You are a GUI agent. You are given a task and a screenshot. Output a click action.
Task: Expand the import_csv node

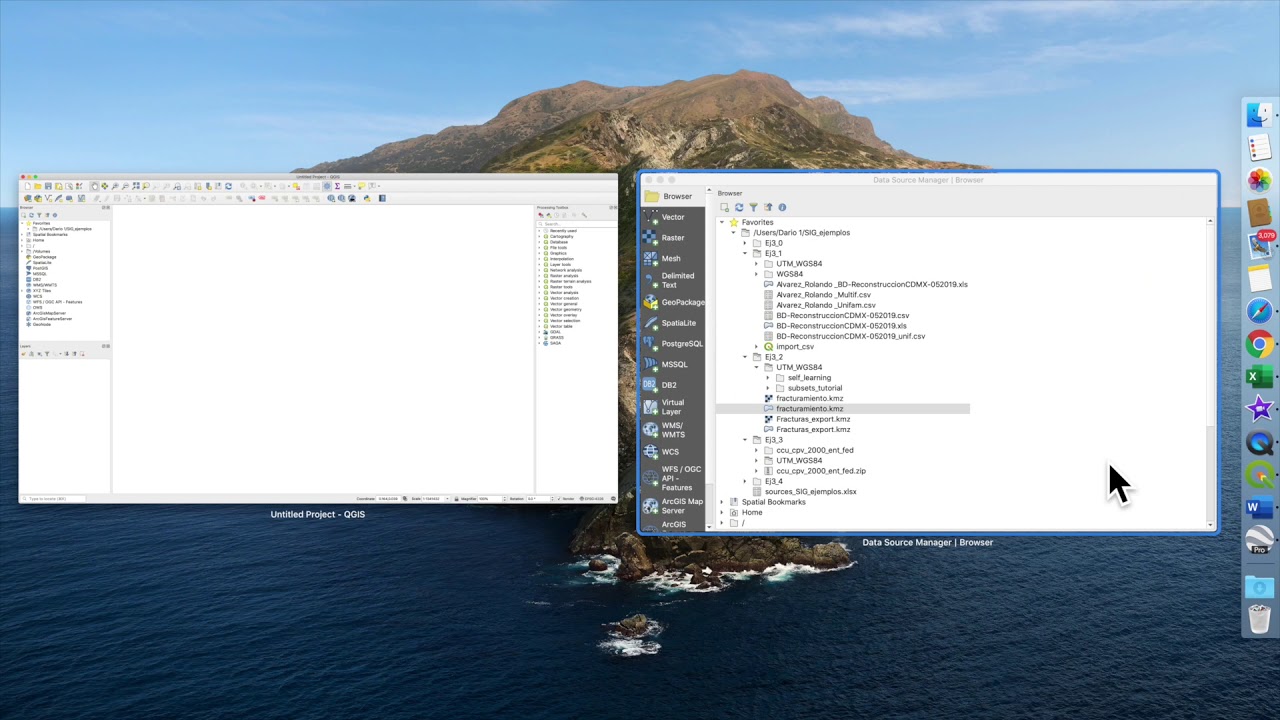756,346
